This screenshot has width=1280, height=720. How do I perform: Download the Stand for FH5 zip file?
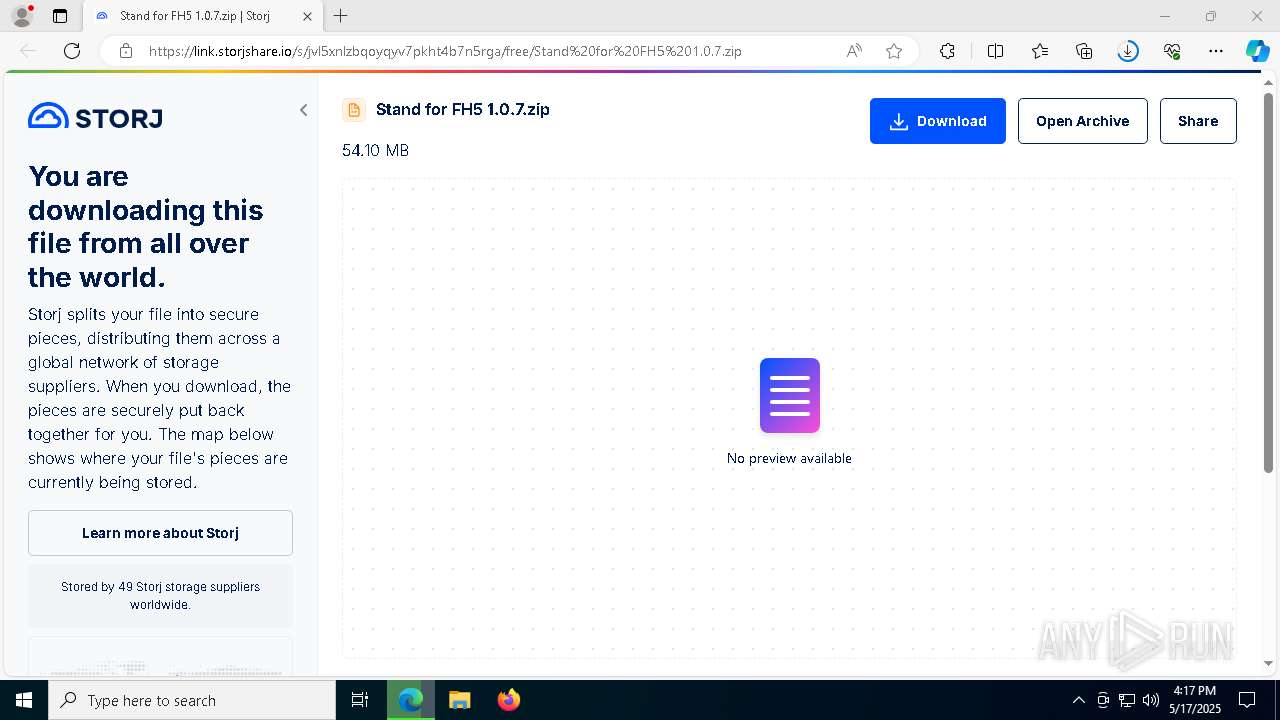938,121
